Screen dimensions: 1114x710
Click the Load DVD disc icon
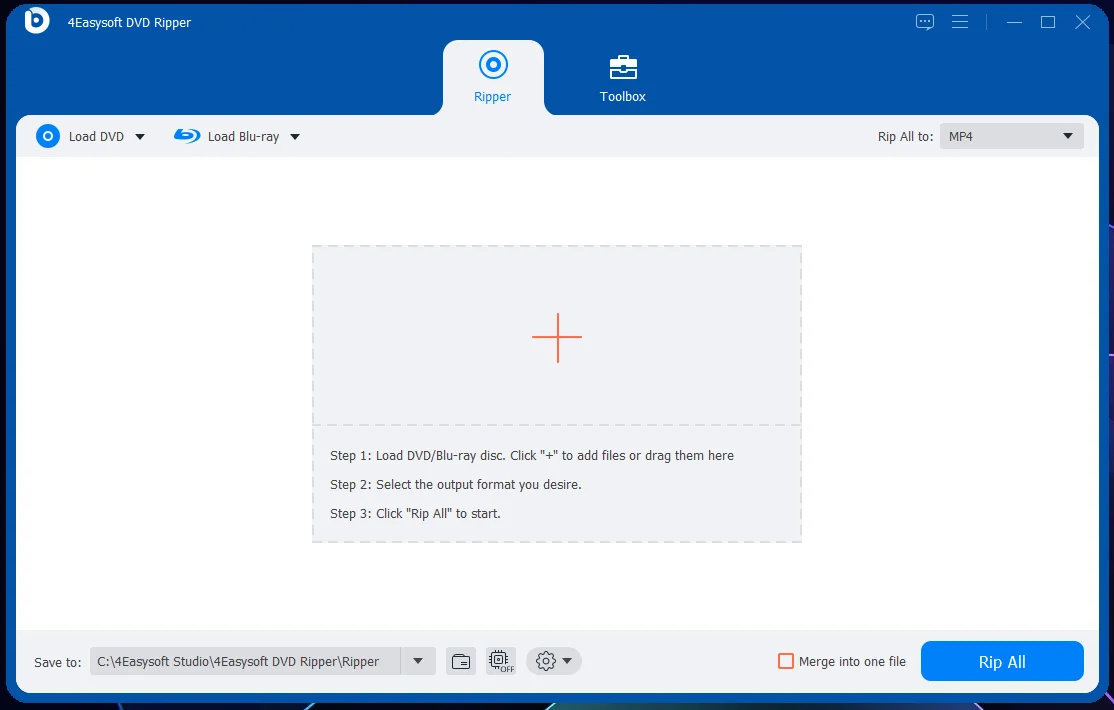click(48, 136)
